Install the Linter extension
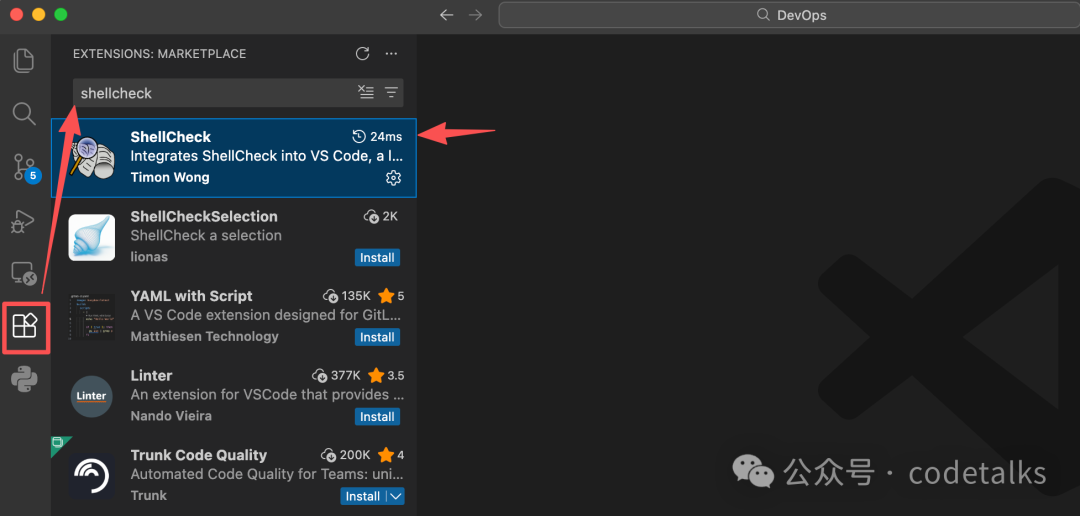The width and height of the screenshot is (1080, 516). point(377,416)
